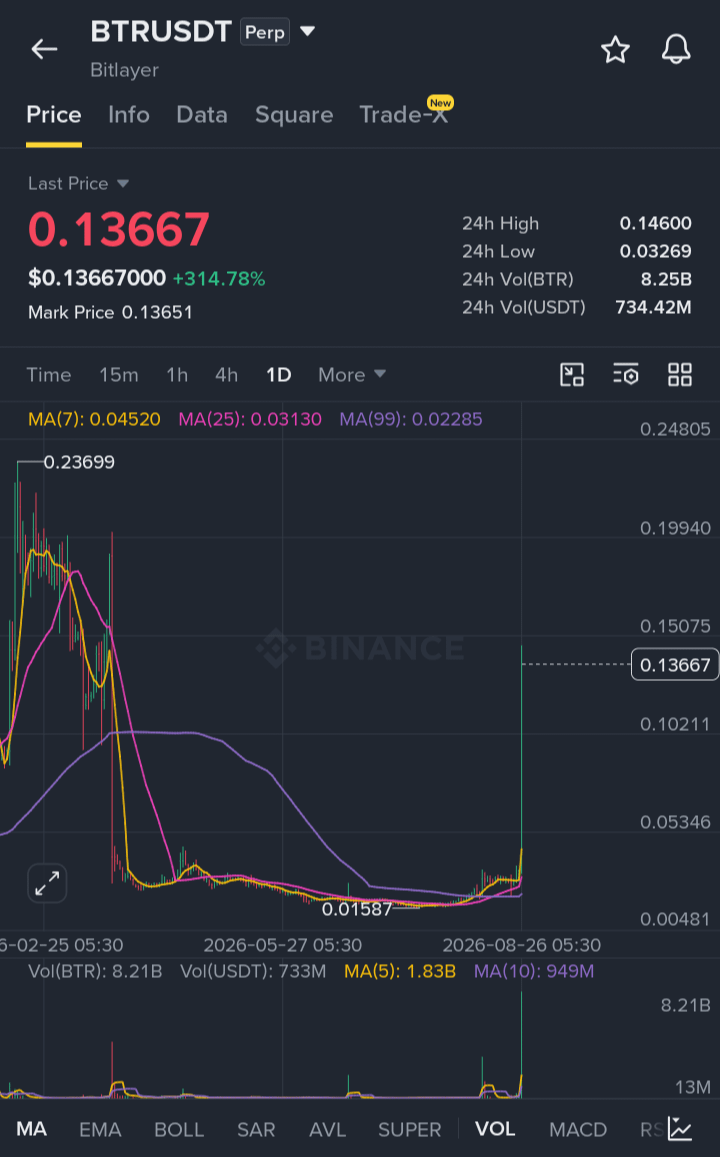Tap the Perp contract type badge

point(265,32)
